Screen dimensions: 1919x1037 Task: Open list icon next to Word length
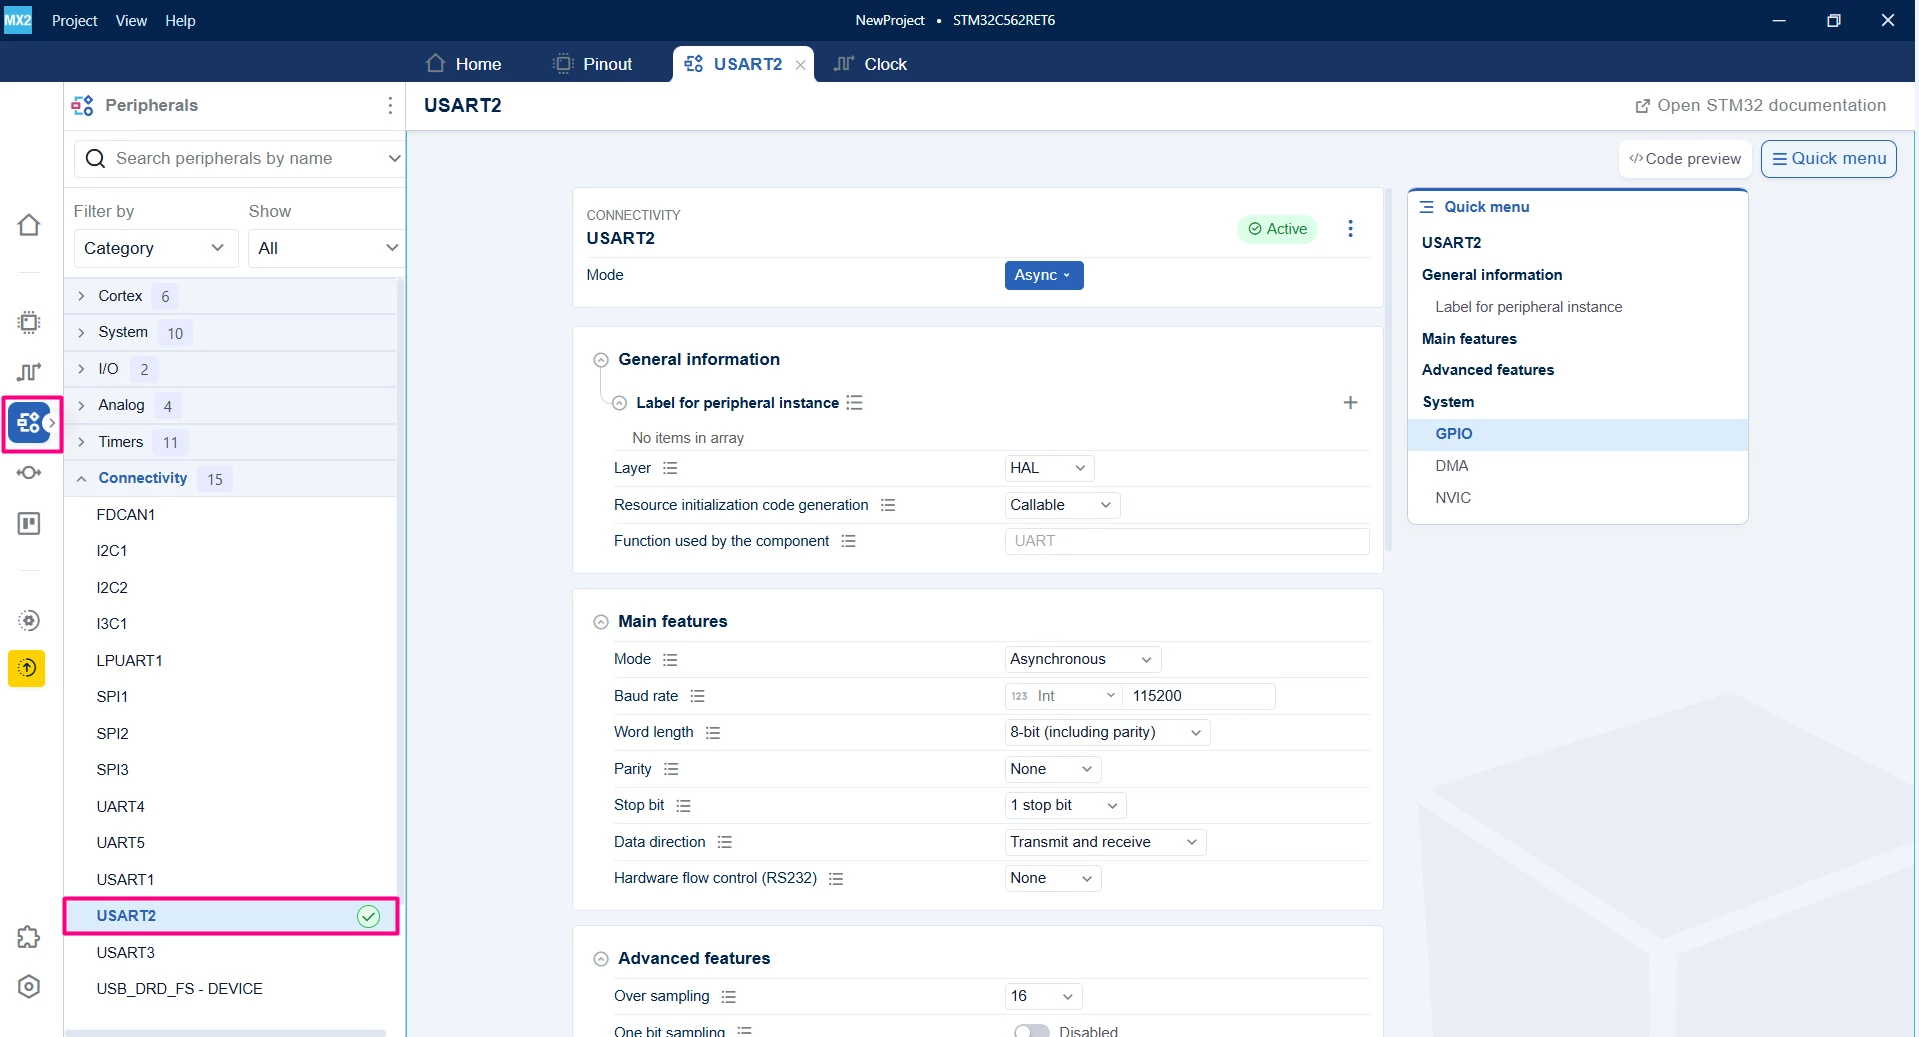click(712, 733)
